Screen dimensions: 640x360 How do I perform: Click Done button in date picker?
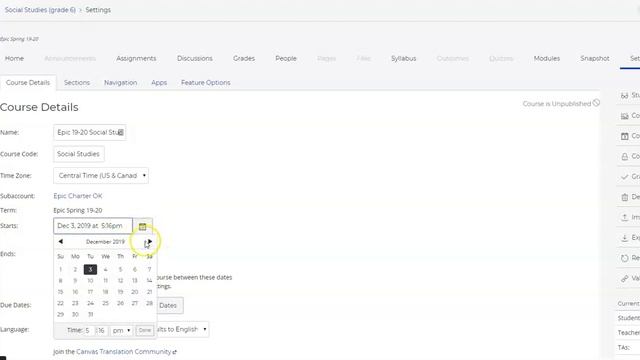[x=144, y=330]
